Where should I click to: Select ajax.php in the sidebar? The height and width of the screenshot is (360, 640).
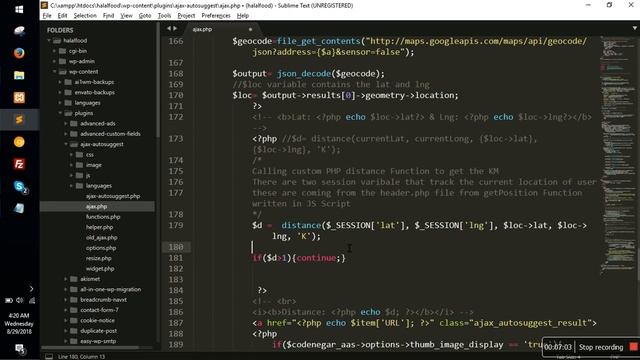(x=97, y=207)
